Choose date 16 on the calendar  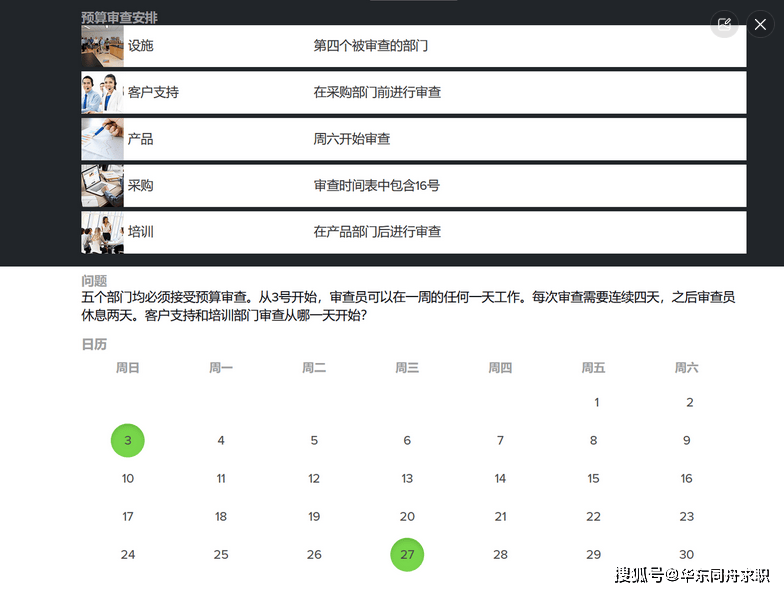click(686, 478)
